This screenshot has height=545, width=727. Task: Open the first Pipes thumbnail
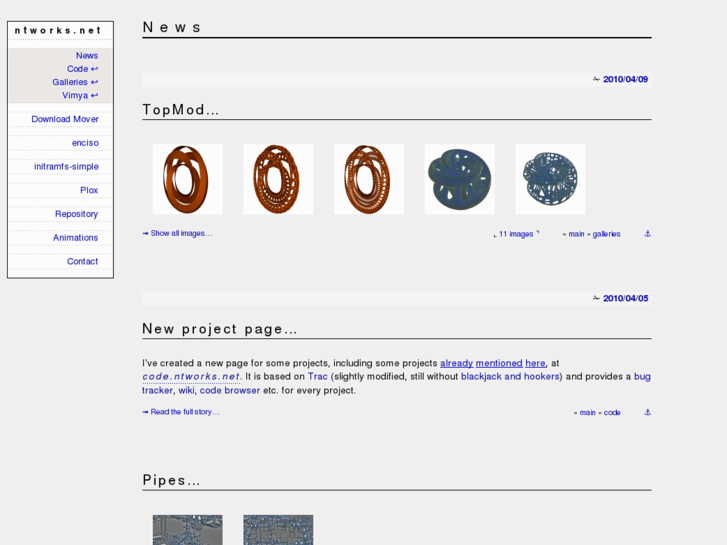[187, 530]
